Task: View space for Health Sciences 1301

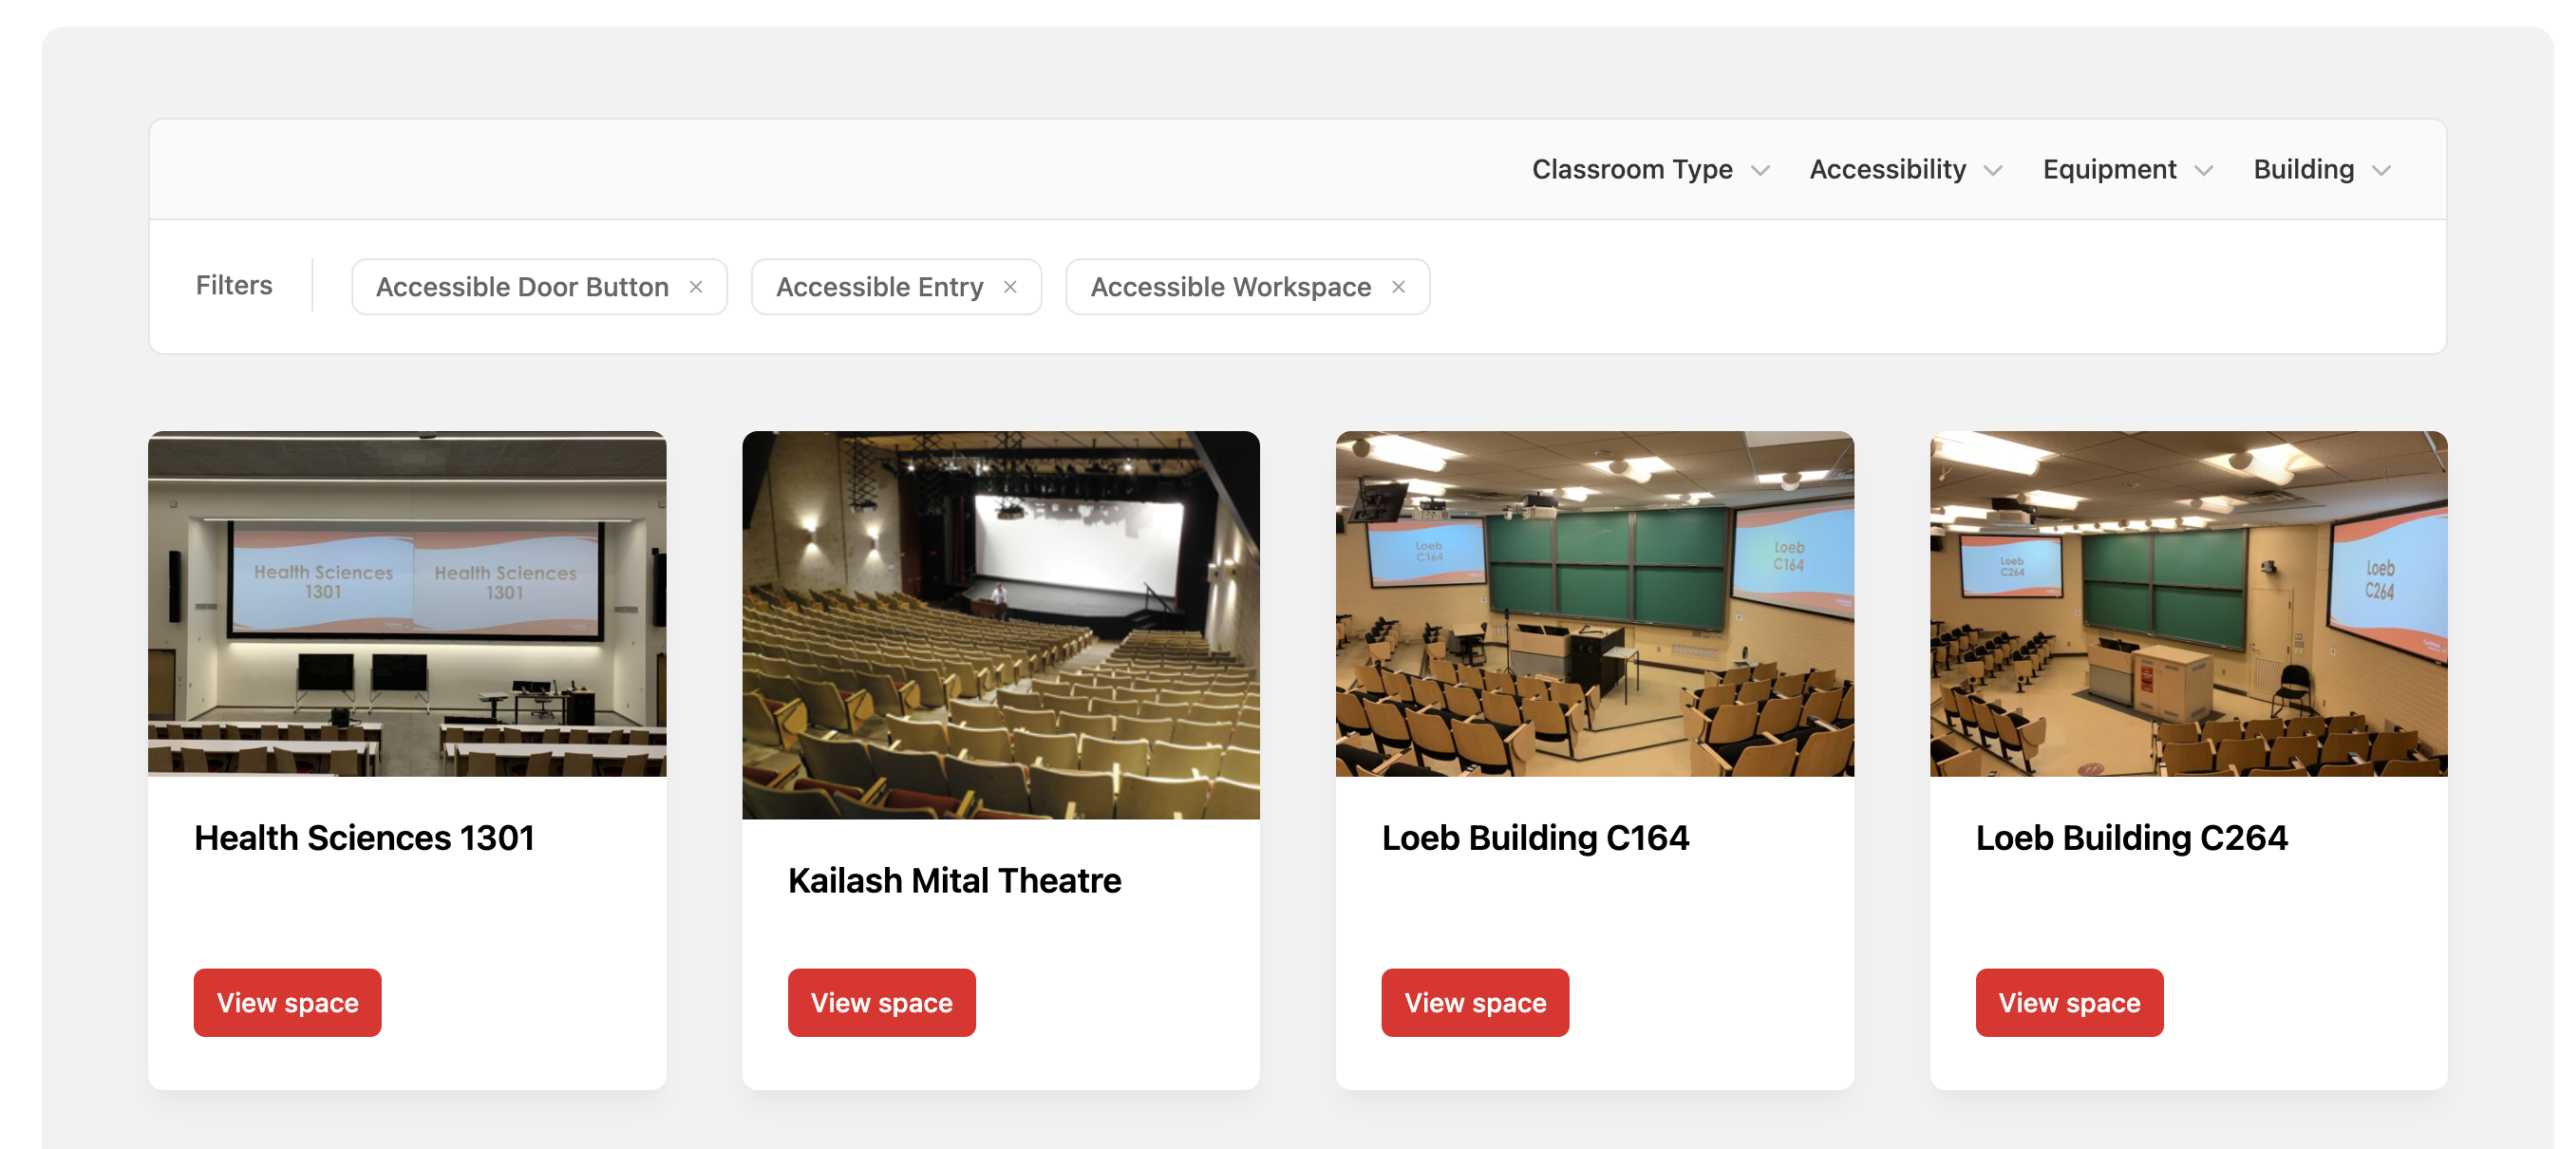Action: (x=287, y=1002)
